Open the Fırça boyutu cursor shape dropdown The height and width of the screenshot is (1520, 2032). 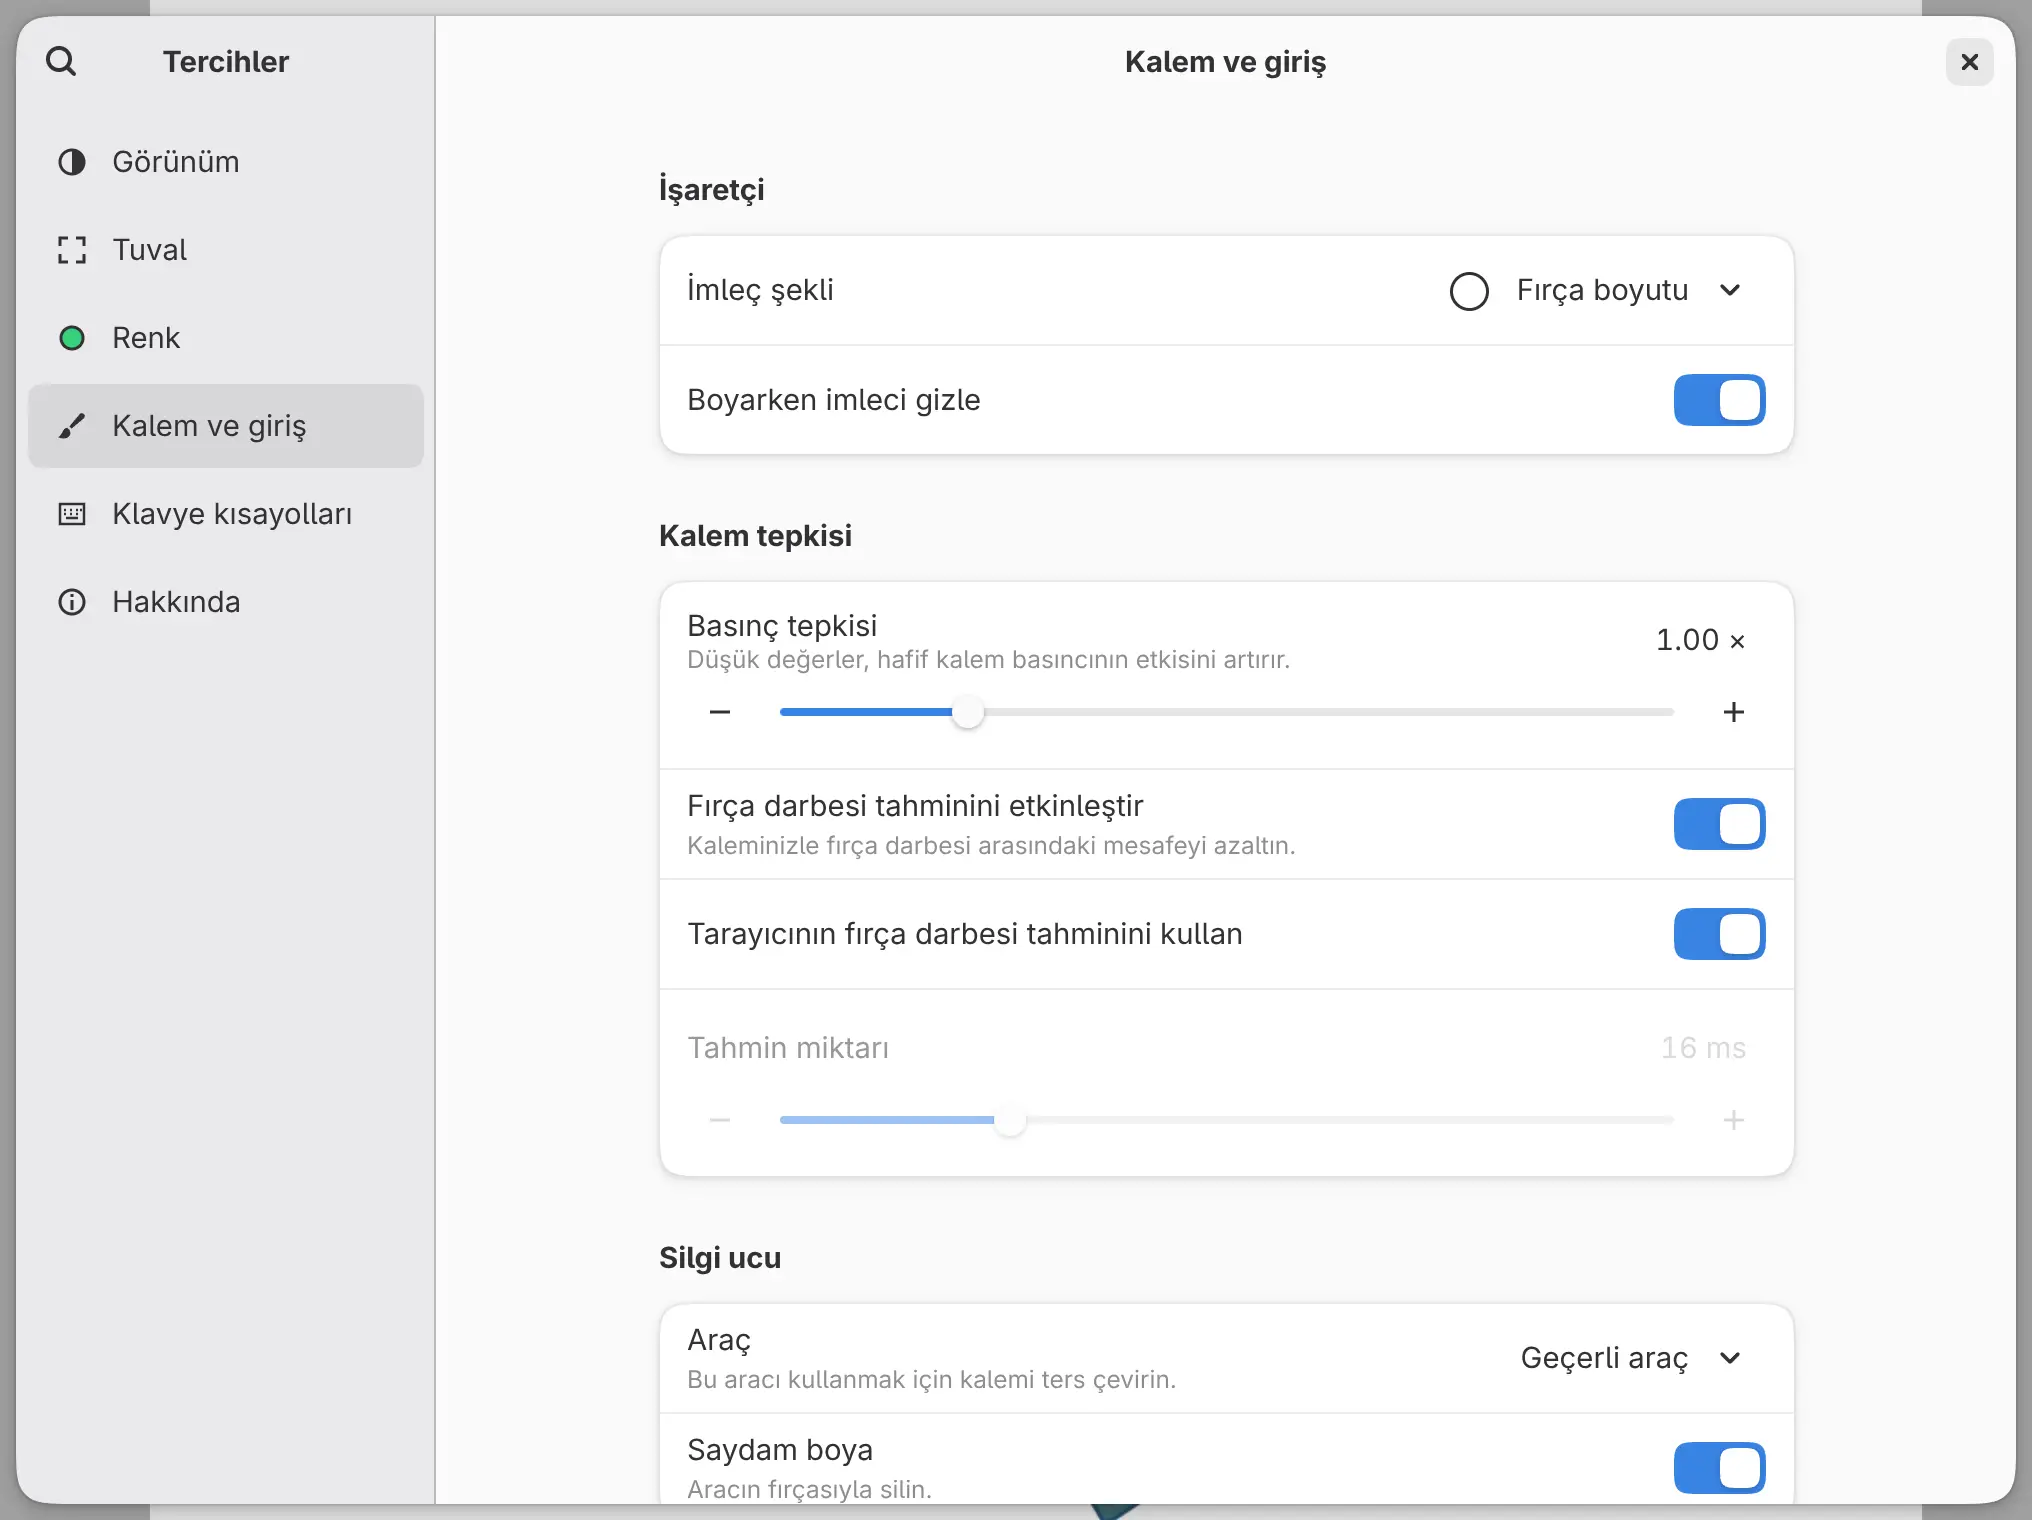(x=1598, y=290)
